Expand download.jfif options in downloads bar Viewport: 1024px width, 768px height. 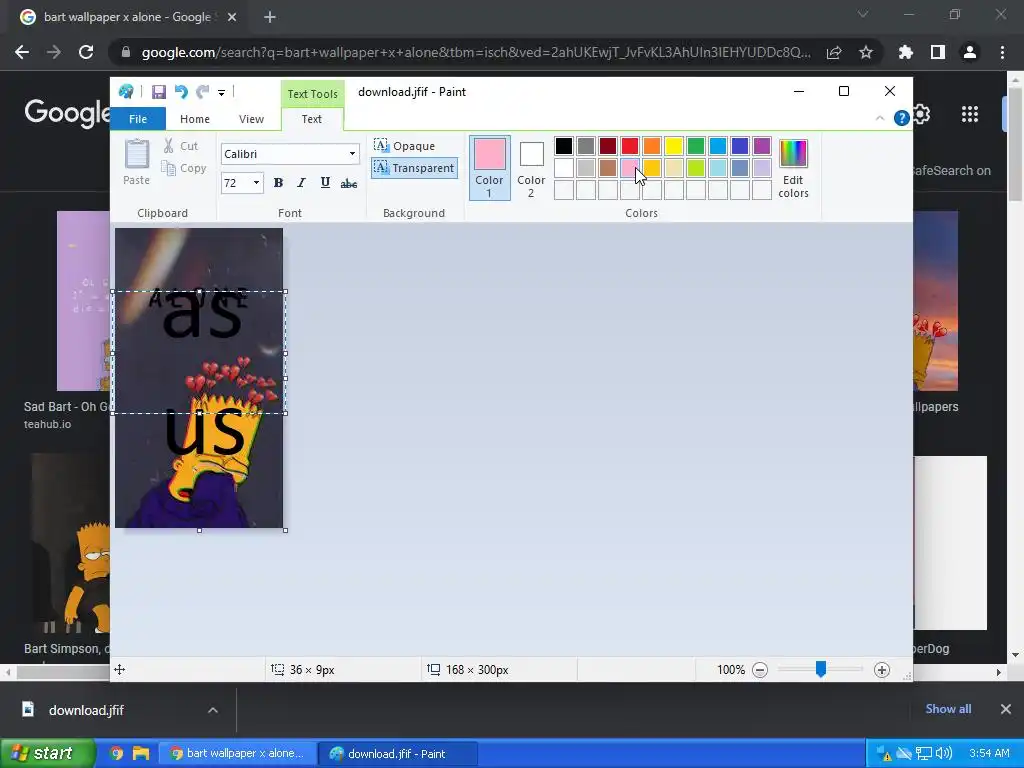pyautogui.click(x=213, y=710)
